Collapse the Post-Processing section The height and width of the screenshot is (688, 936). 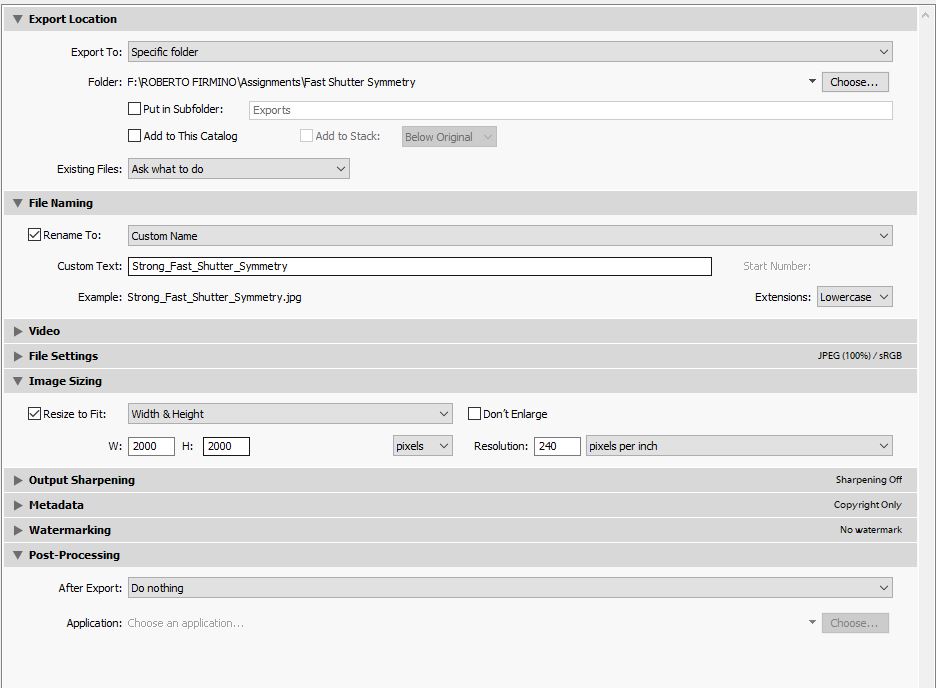click(x=17, y=555)
